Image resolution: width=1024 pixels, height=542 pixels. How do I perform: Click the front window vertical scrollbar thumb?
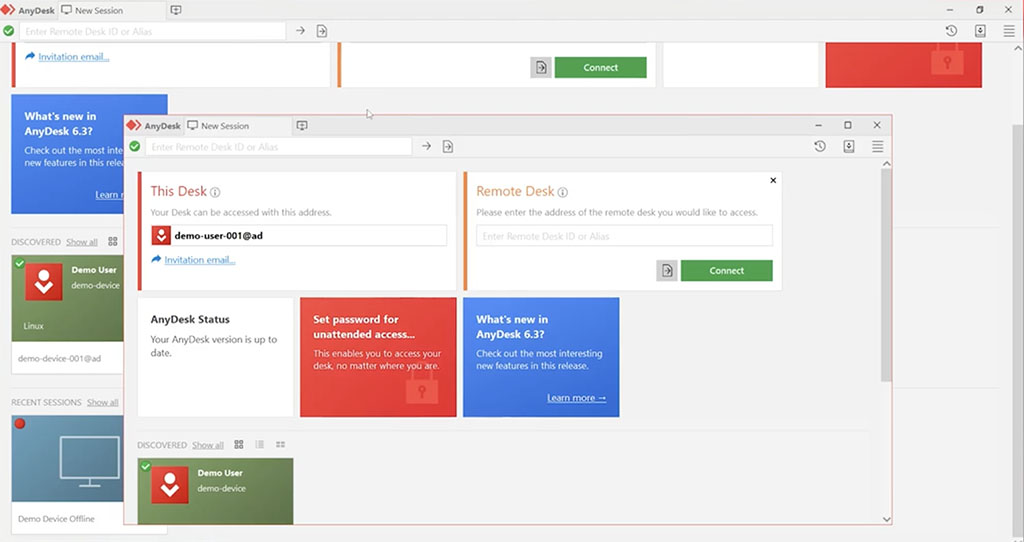(x=886, y=274)
